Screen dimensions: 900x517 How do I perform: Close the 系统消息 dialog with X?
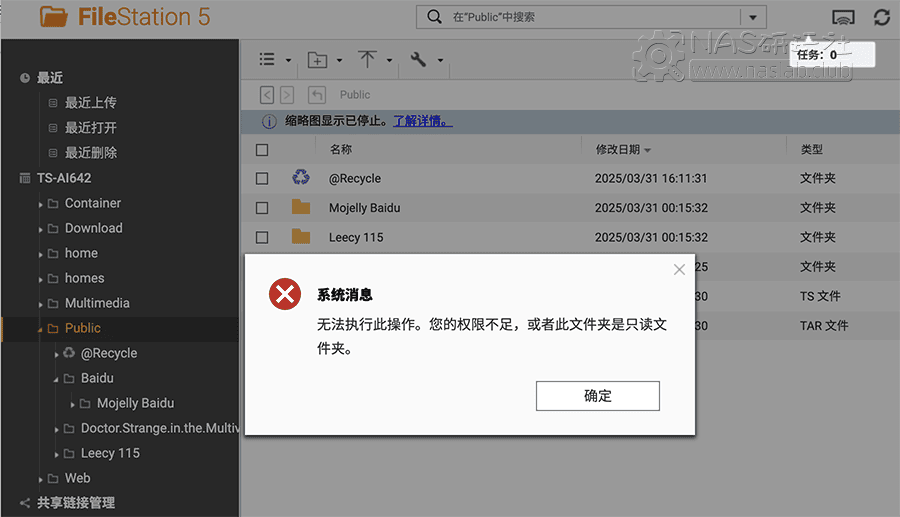click(679, 270)
